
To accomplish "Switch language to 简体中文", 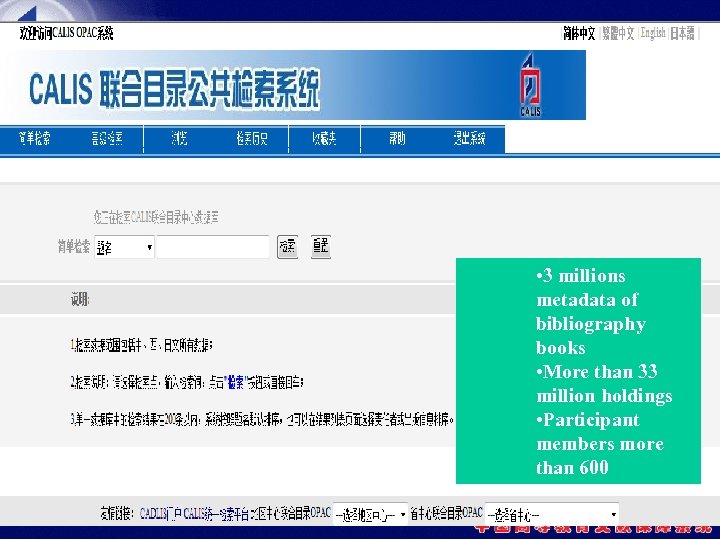I will (x=579, y=33).
